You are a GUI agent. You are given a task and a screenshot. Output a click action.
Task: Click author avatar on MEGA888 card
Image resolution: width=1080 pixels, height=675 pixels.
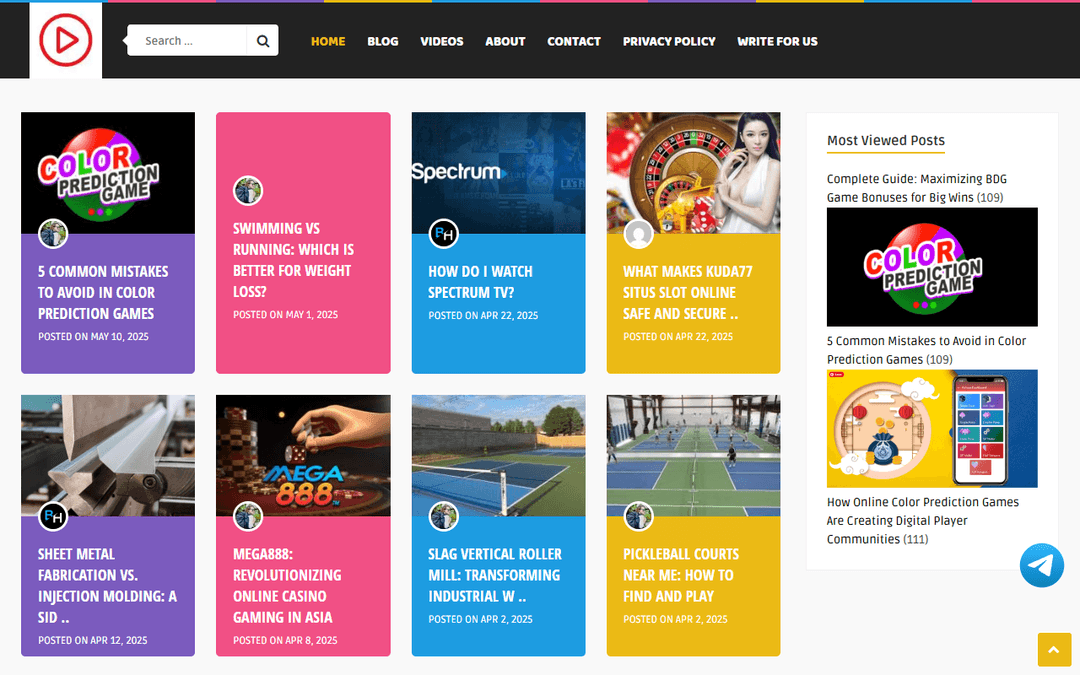coord(248,516)
